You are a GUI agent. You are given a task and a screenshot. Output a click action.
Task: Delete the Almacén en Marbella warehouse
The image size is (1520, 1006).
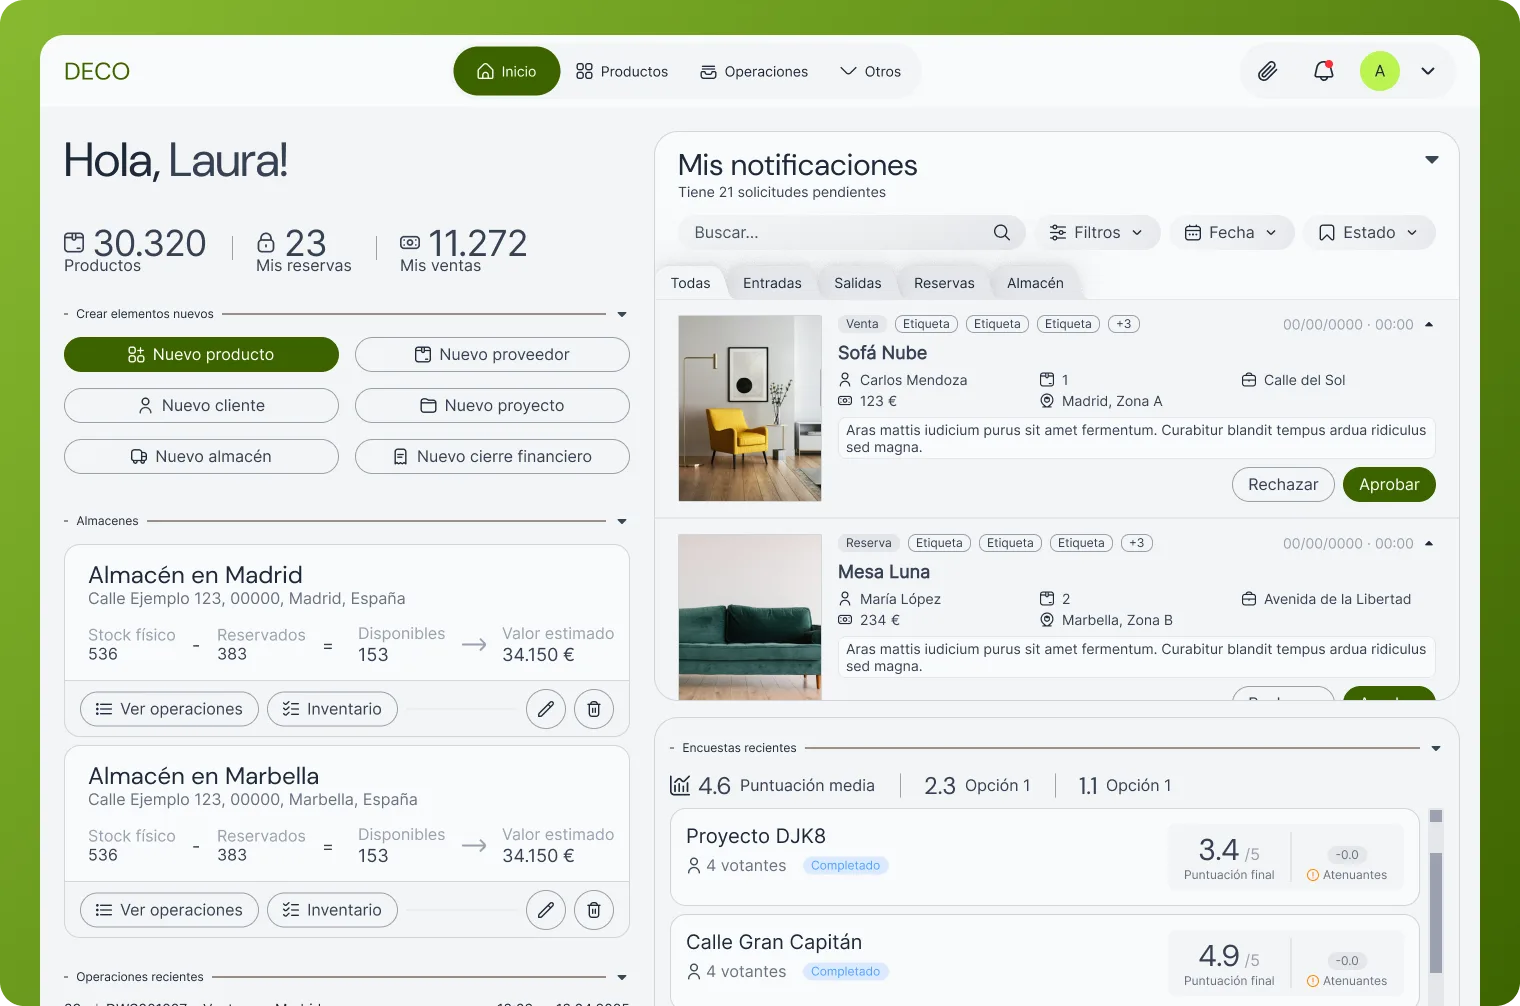pyautogui.click(x=594, y=910)
